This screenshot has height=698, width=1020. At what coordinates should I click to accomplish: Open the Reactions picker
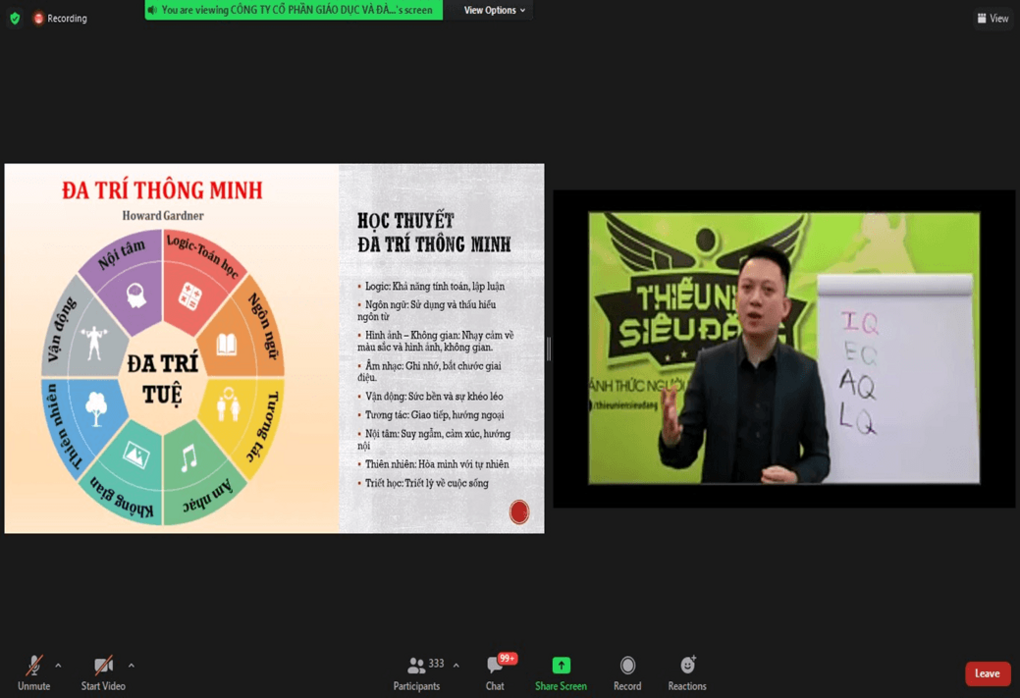(687, 673)
